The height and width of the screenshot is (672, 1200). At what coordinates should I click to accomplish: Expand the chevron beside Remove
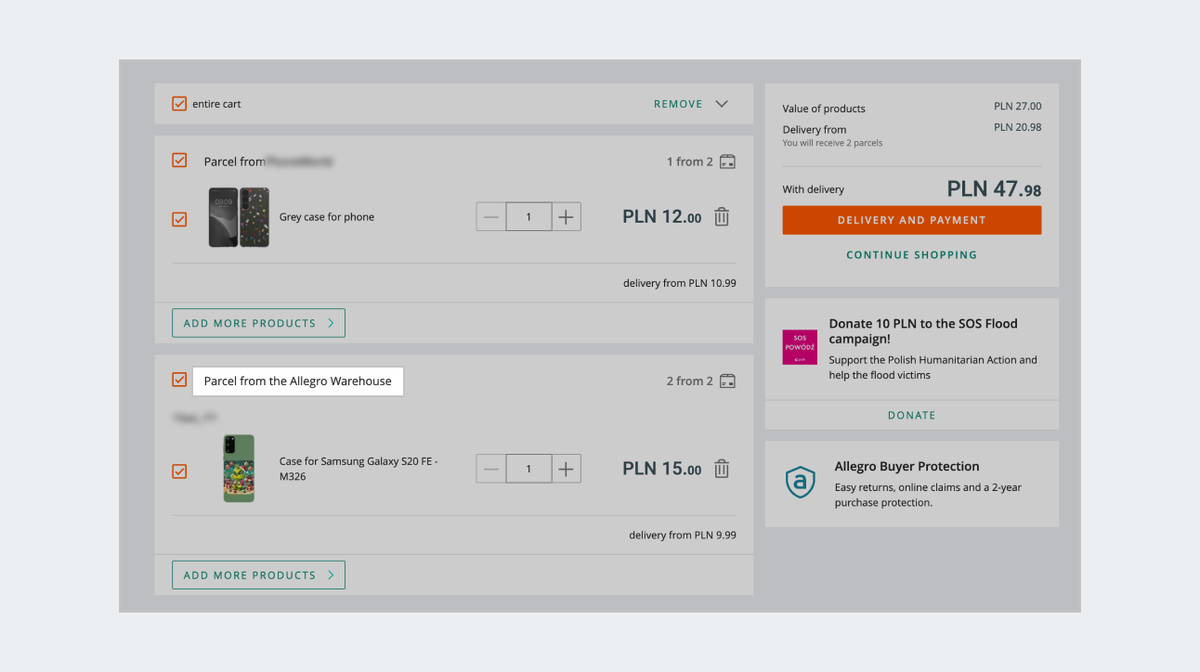[x=722, y=104]
